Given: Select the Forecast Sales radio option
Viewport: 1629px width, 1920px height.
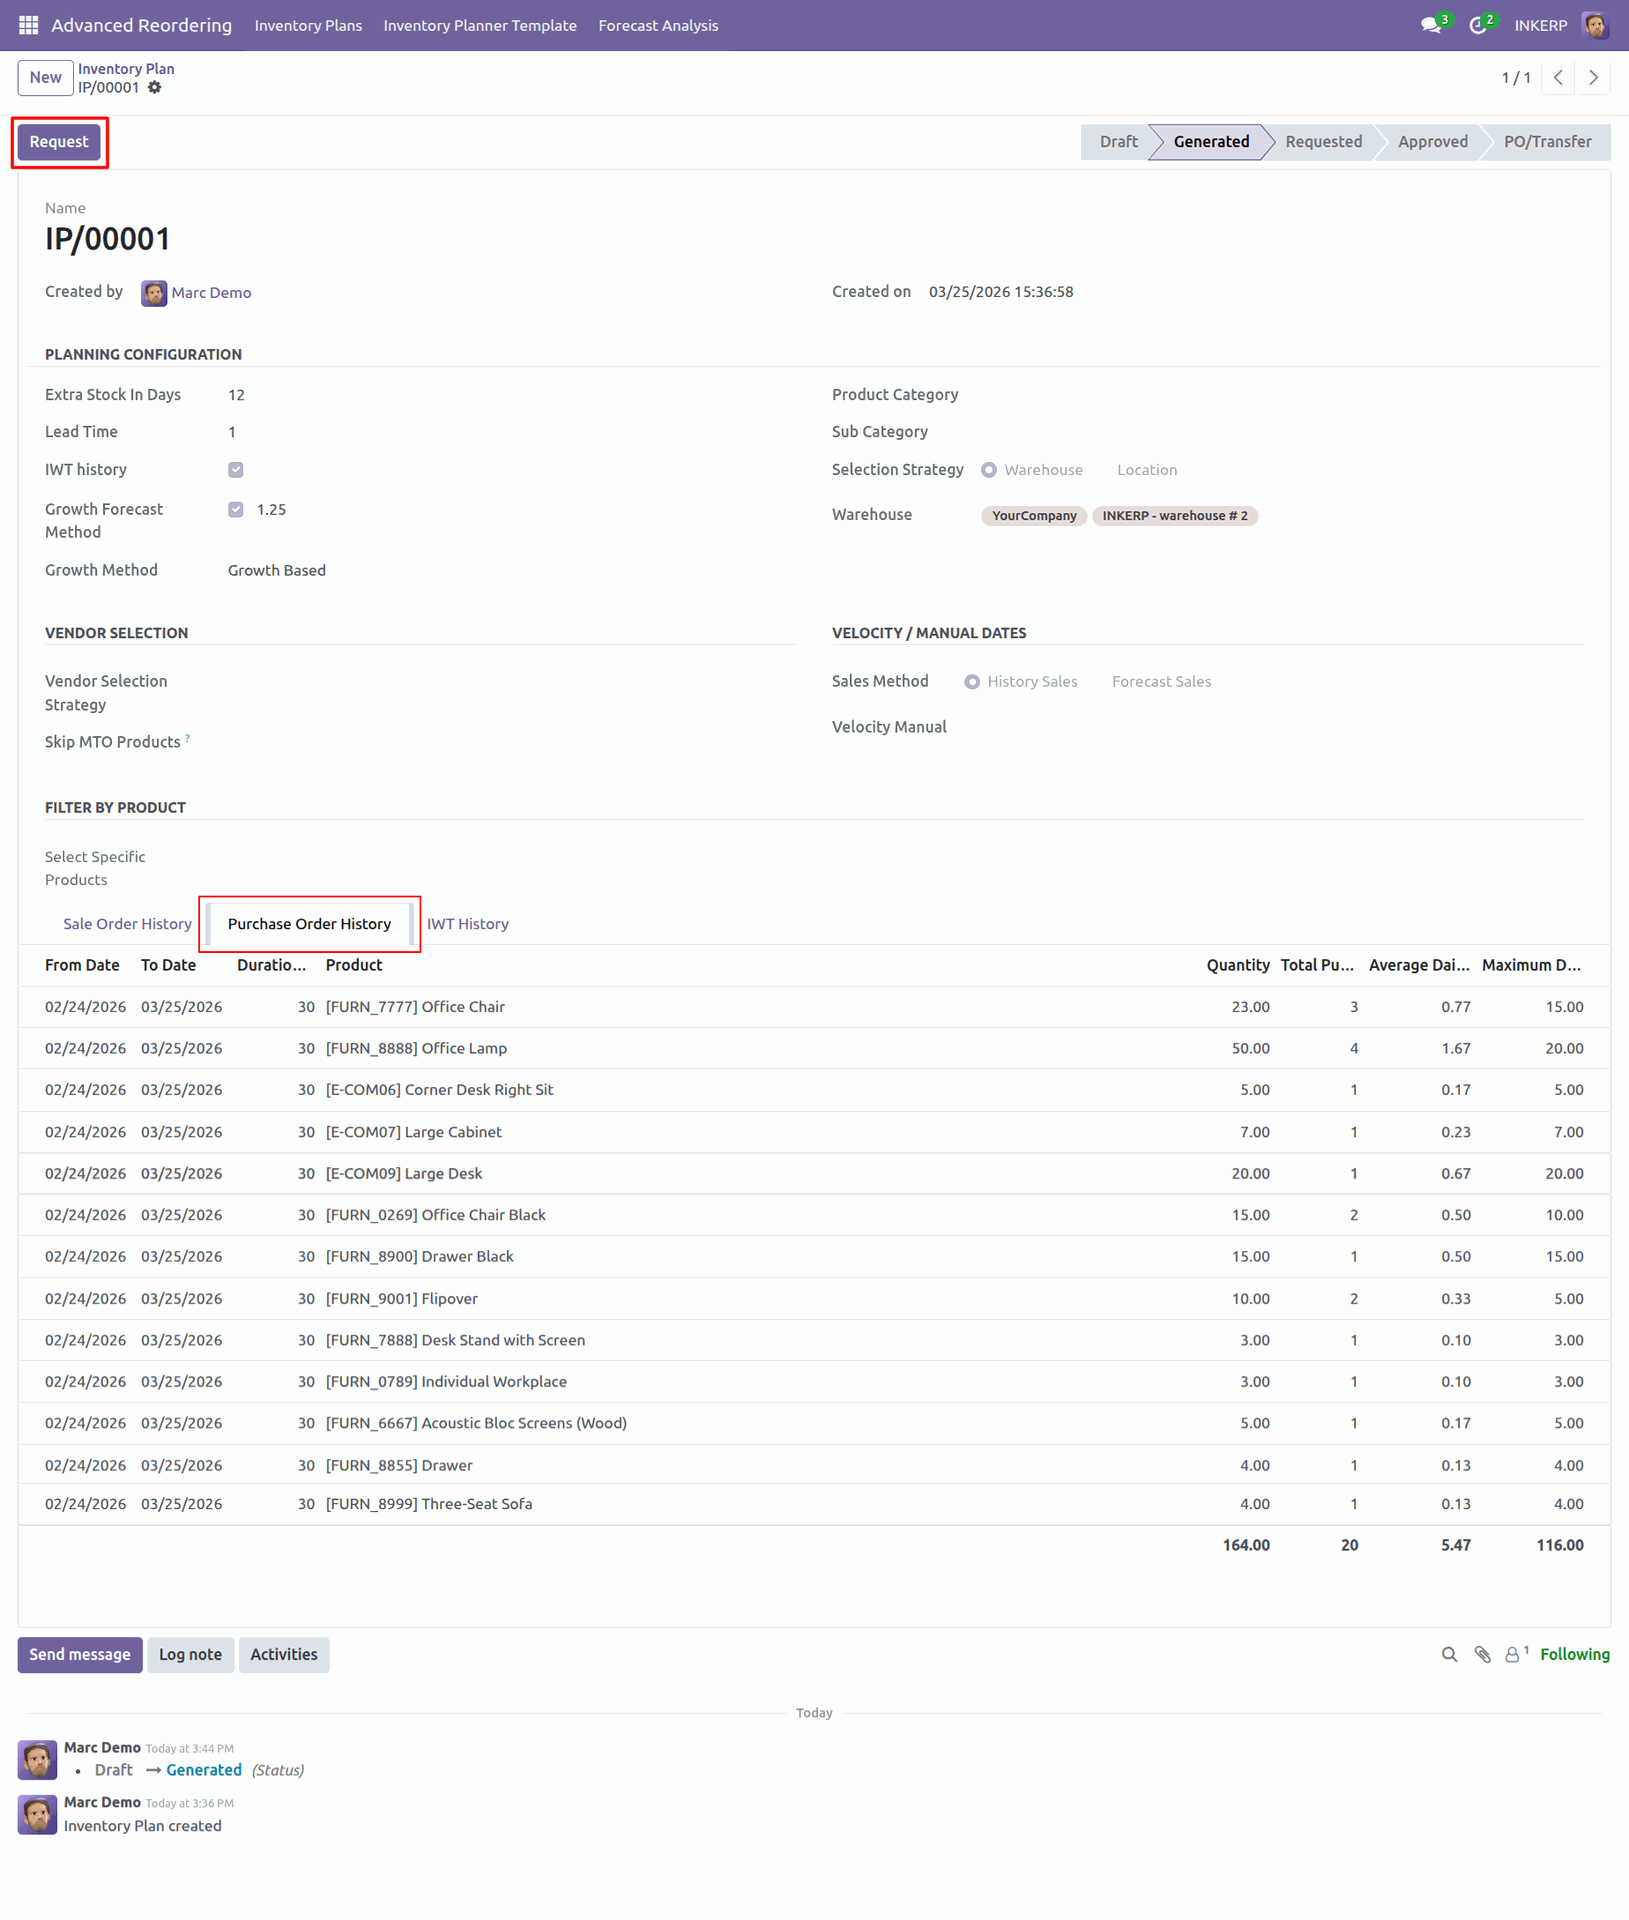Looking at the screenshot, I should click(x=1161, y=682).
